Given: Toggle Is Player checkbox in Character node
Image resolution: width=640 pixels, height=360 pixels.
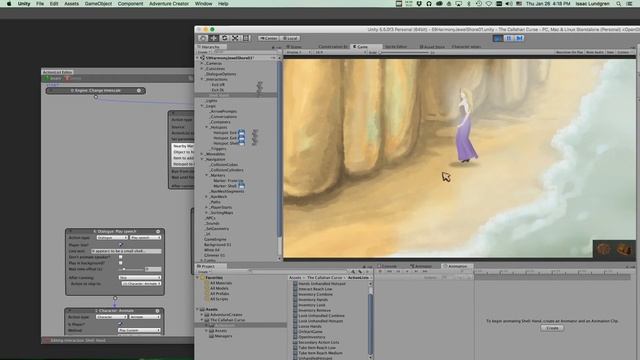Looking at the screenshot, I should point(120,324).
